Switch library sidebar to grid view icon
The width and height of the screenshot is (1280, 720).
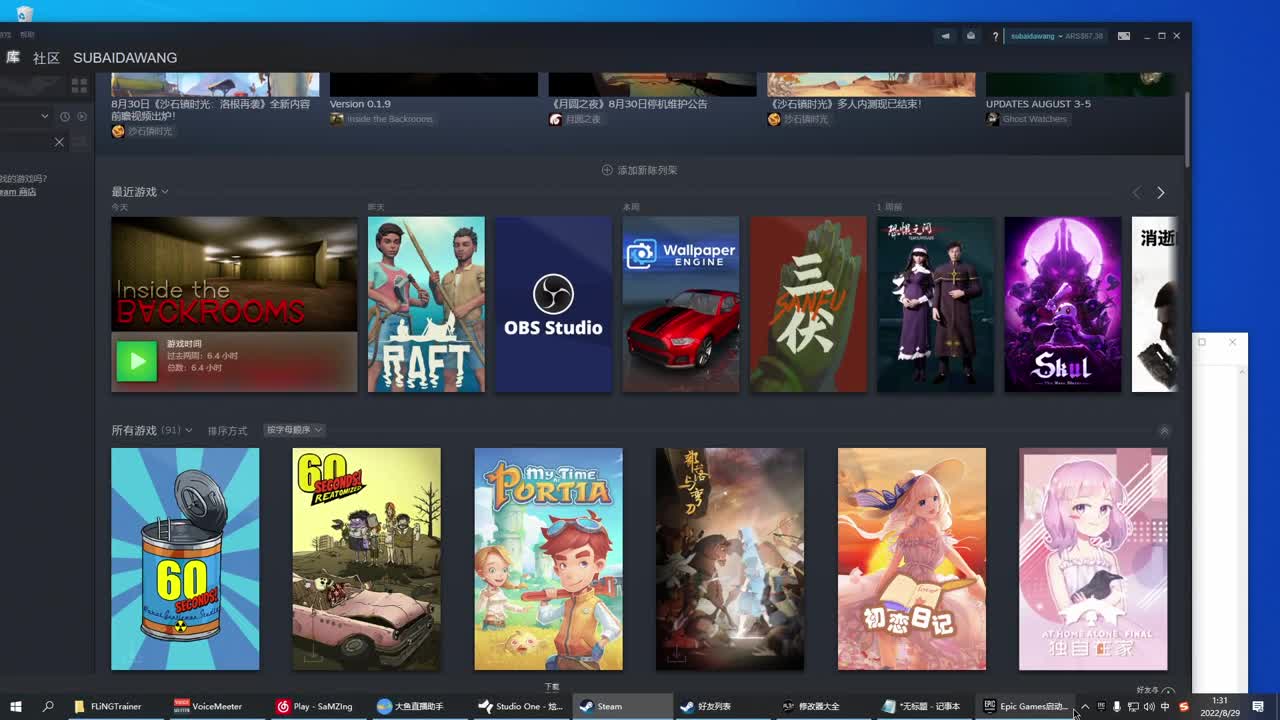pos(79,86)
